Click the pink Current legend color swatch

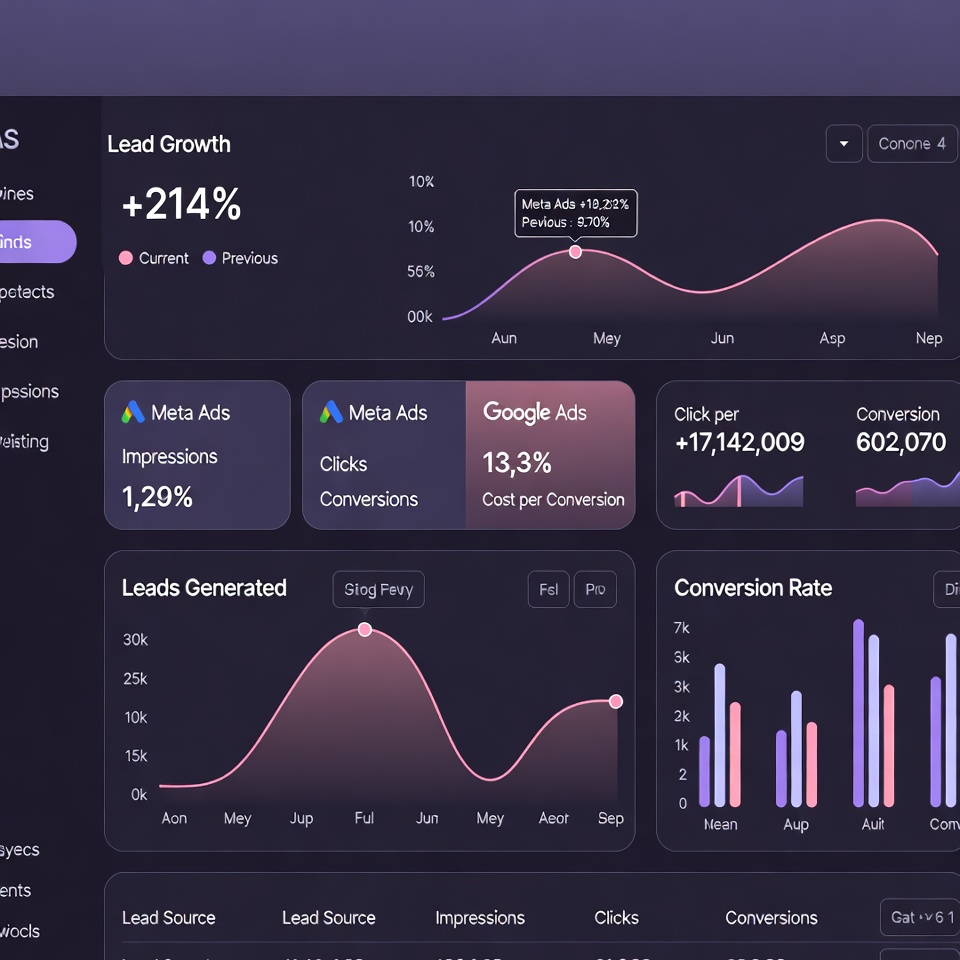(125, 258)
